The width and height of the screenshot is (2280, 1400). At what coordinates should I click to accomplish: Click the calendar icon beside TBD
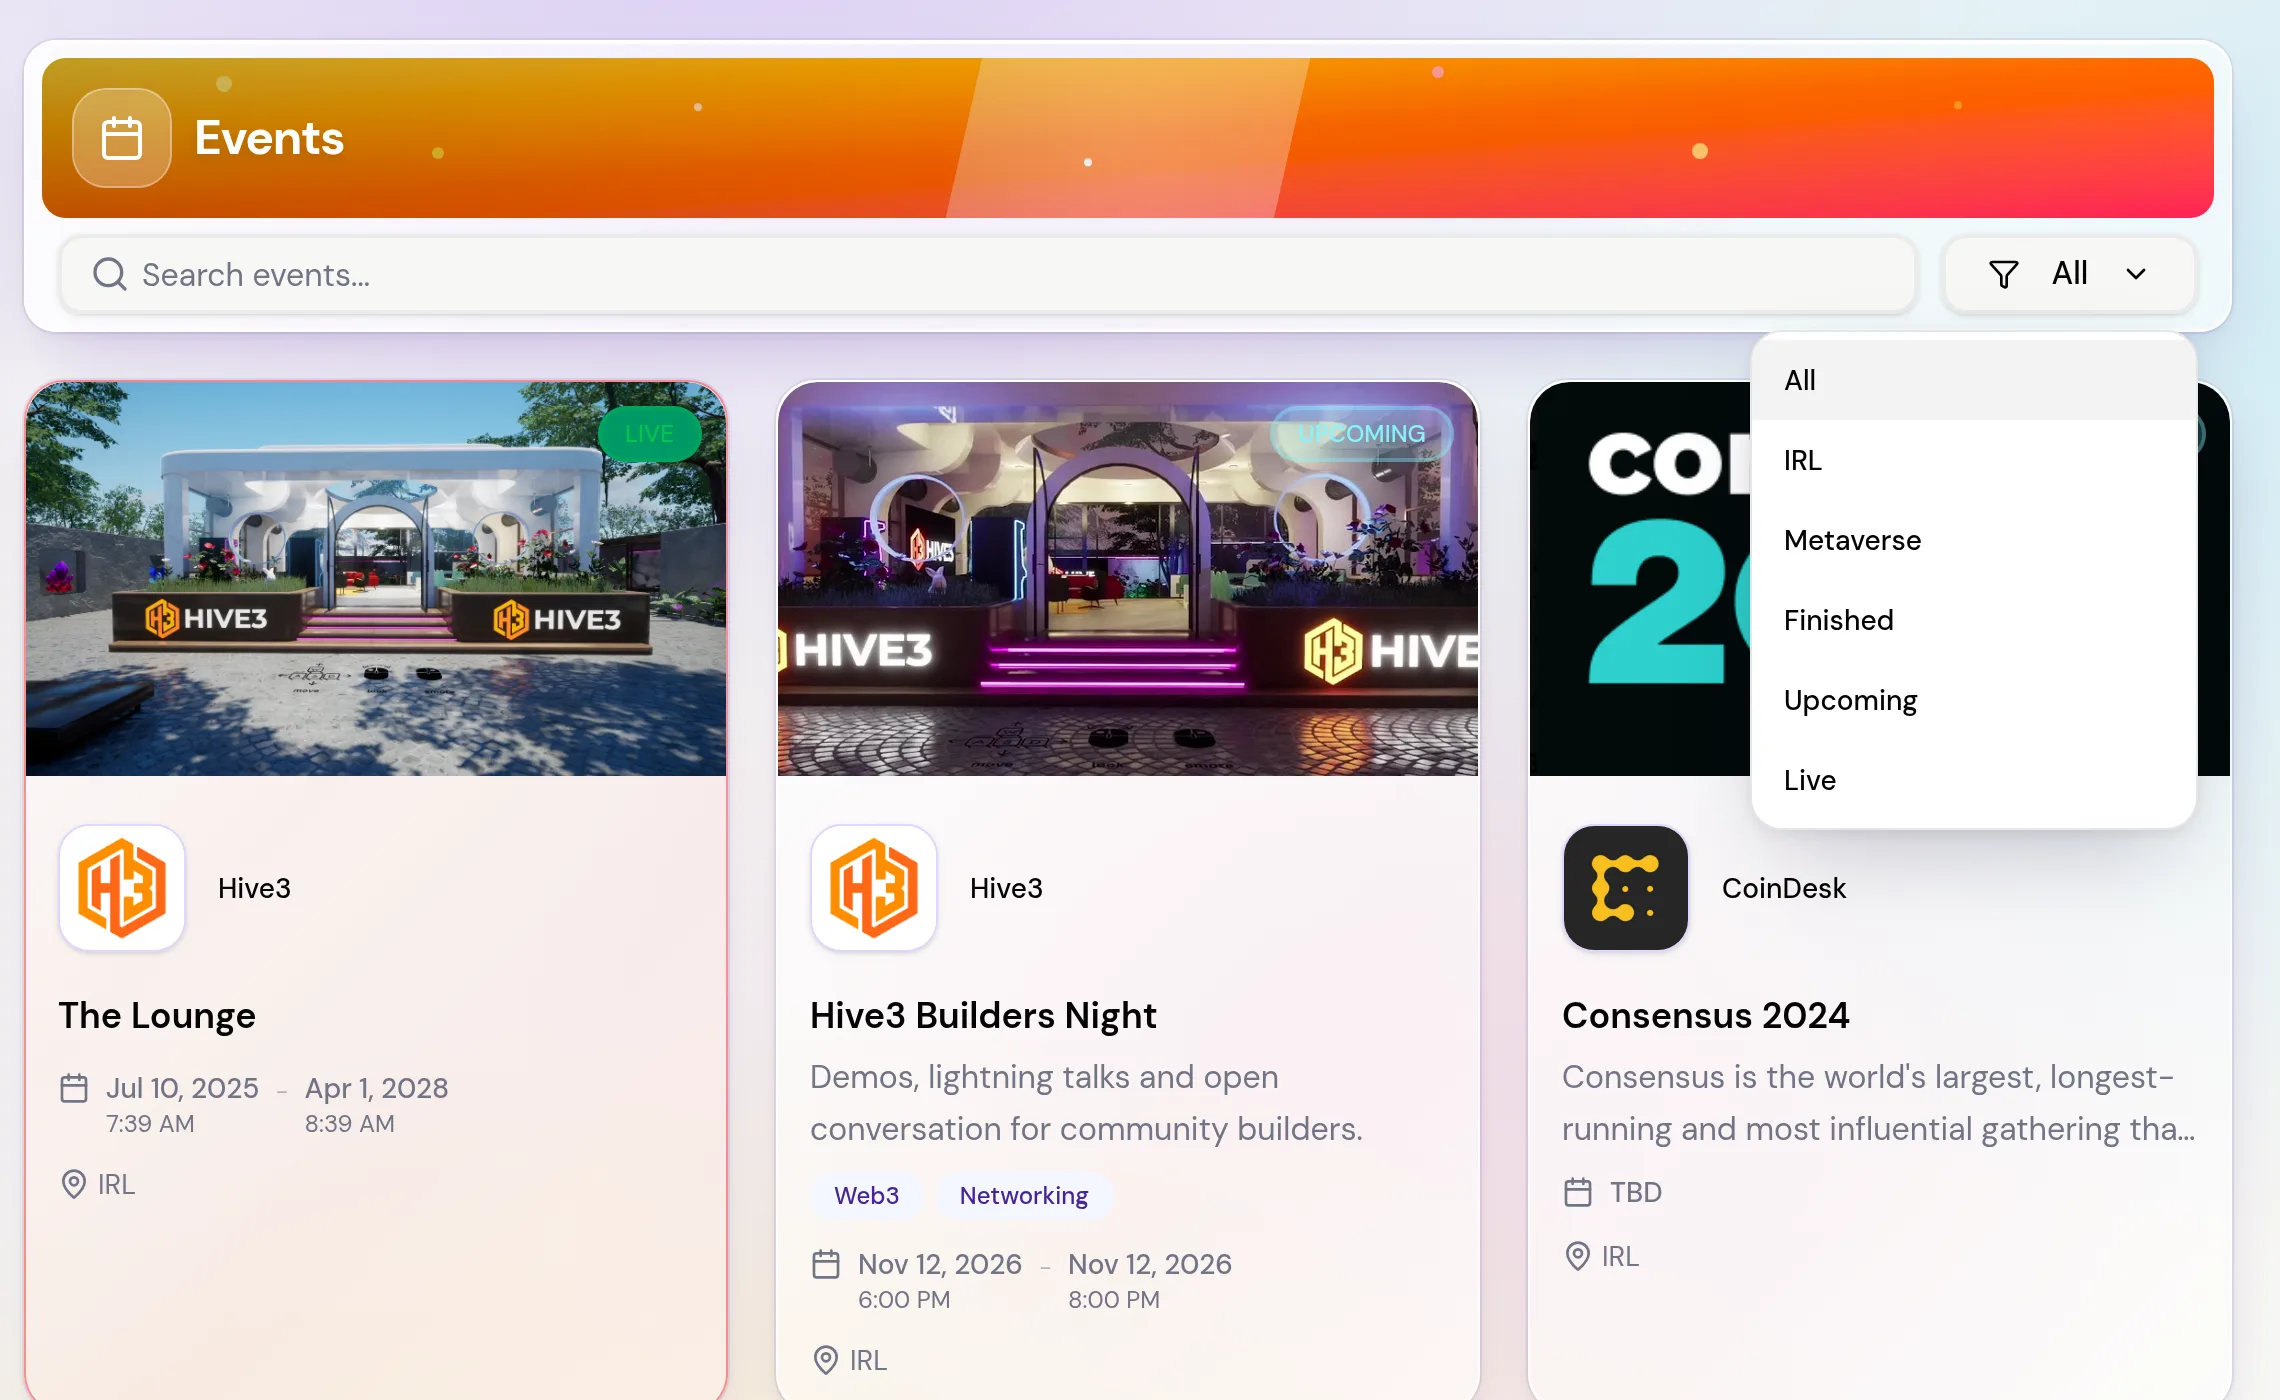1578,1192
